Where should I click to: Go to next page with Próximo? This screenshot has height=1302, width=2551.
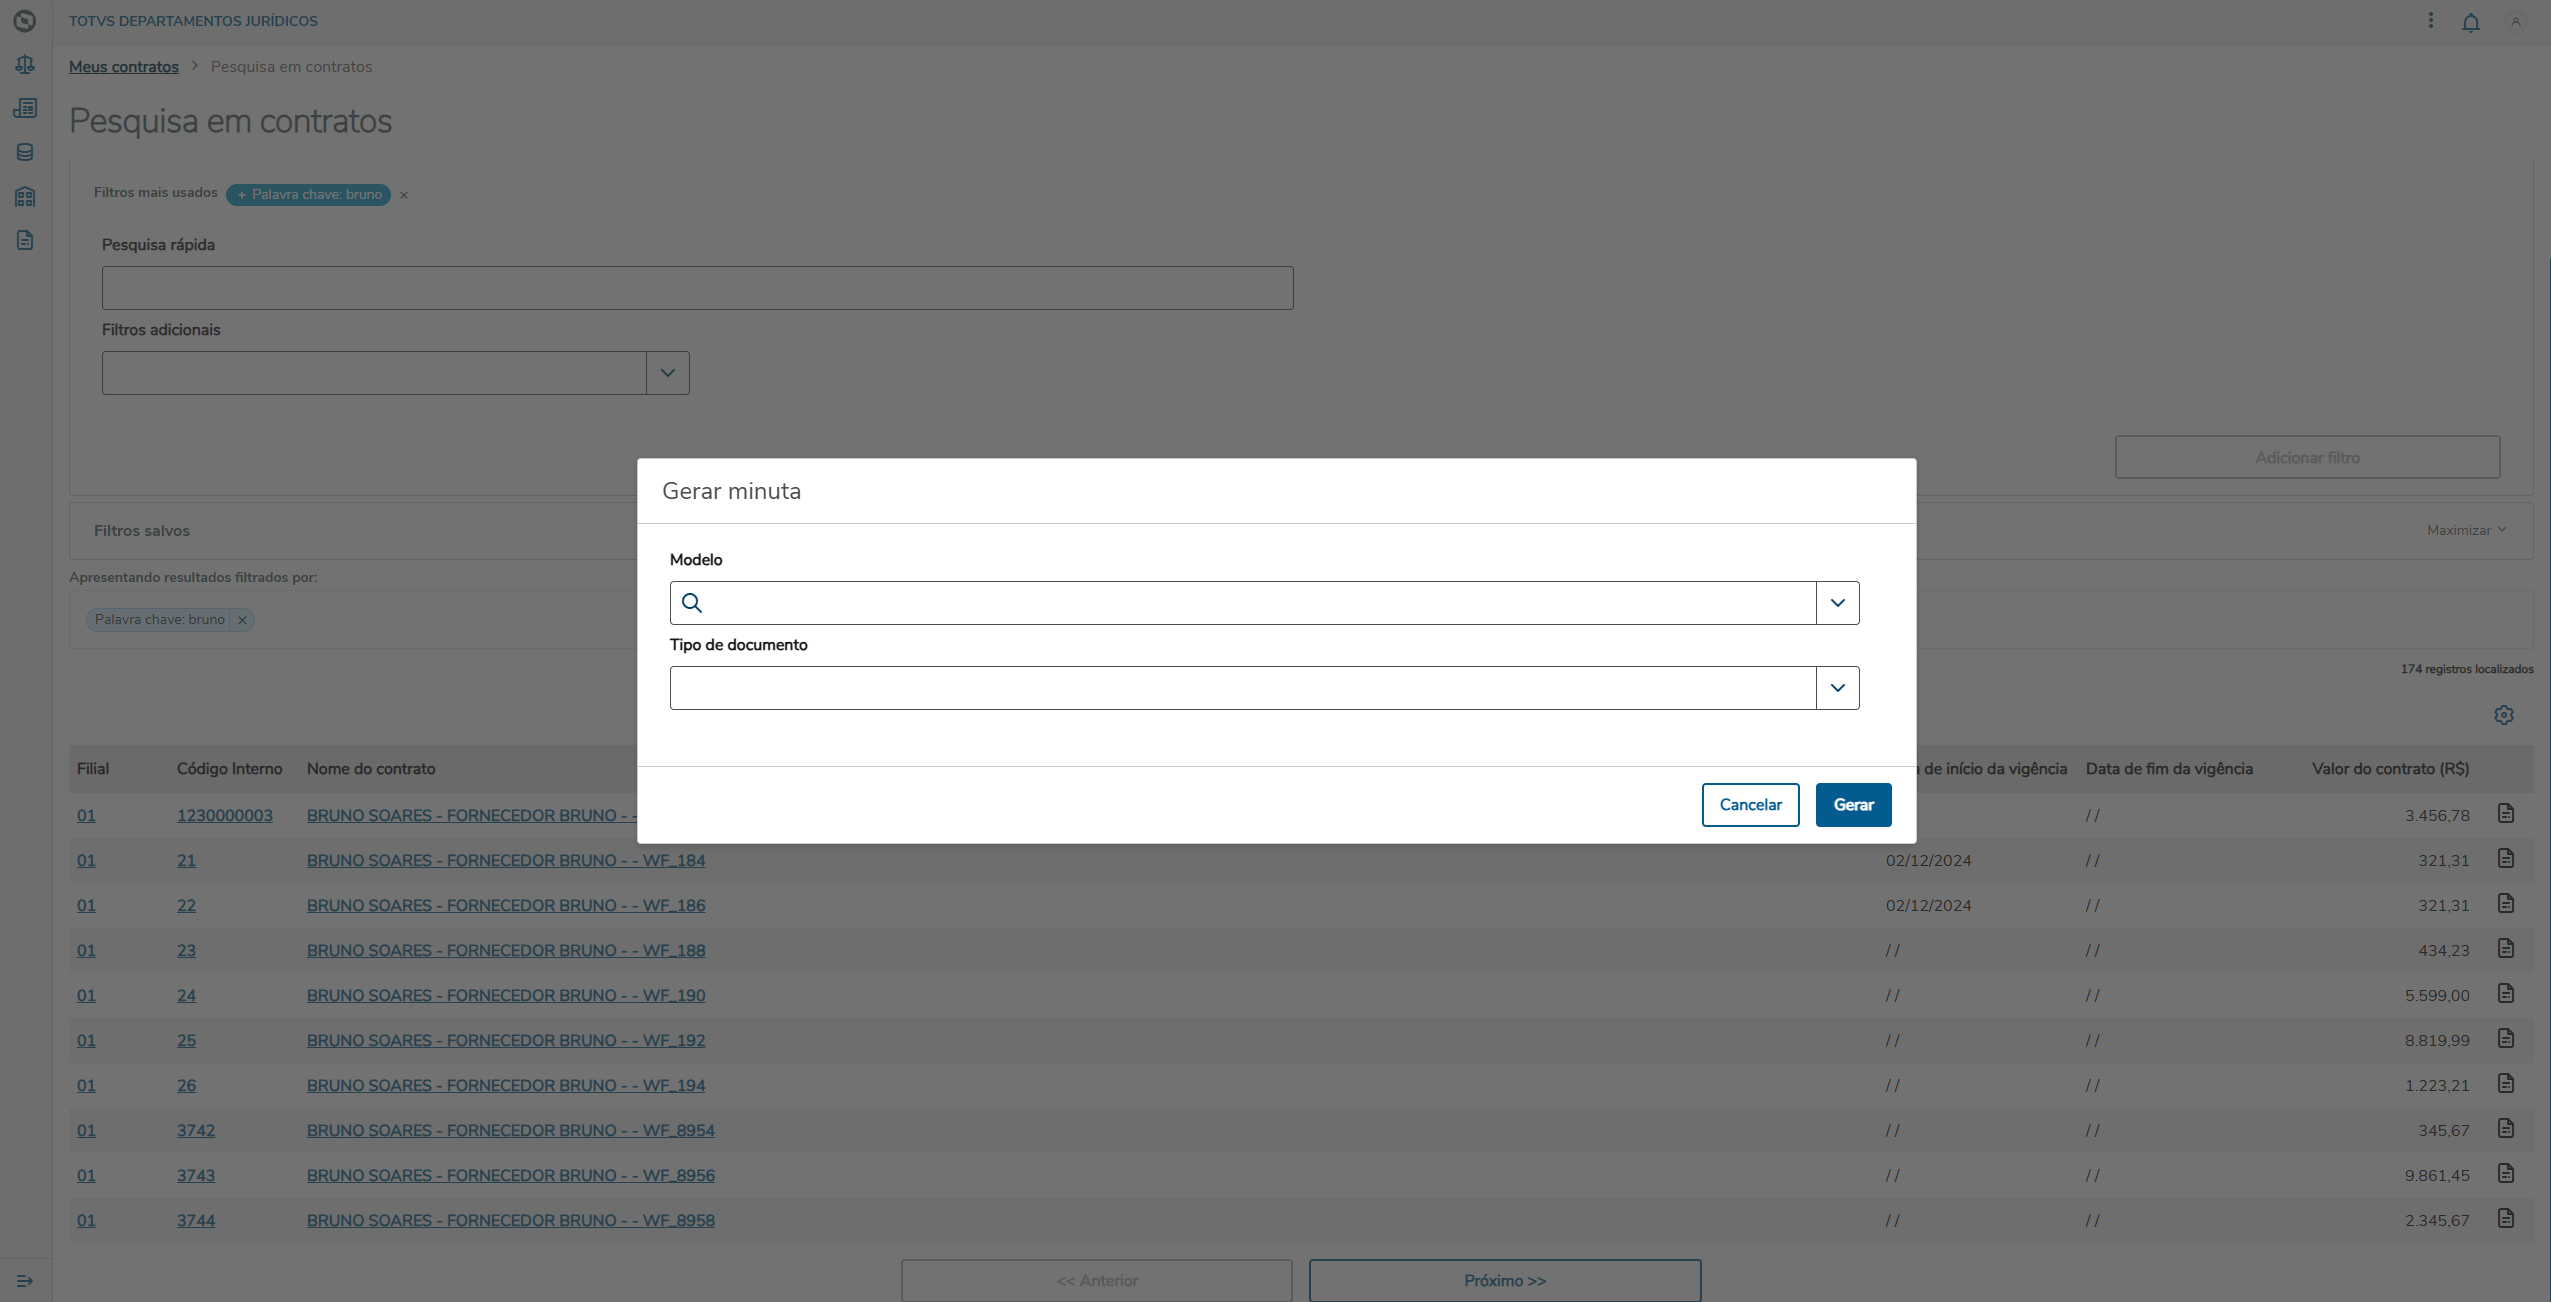tap(1504, 1280)
